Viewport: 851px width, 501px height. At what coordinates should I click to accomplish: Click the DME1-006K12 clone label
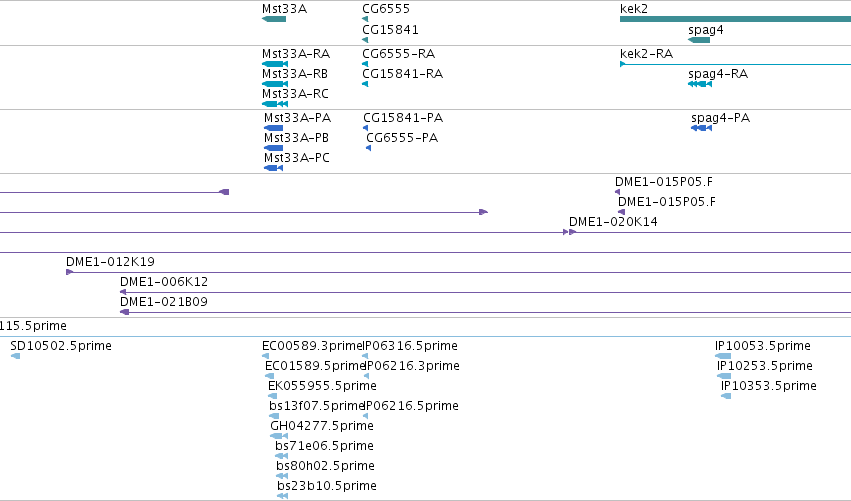click(164, 282)
